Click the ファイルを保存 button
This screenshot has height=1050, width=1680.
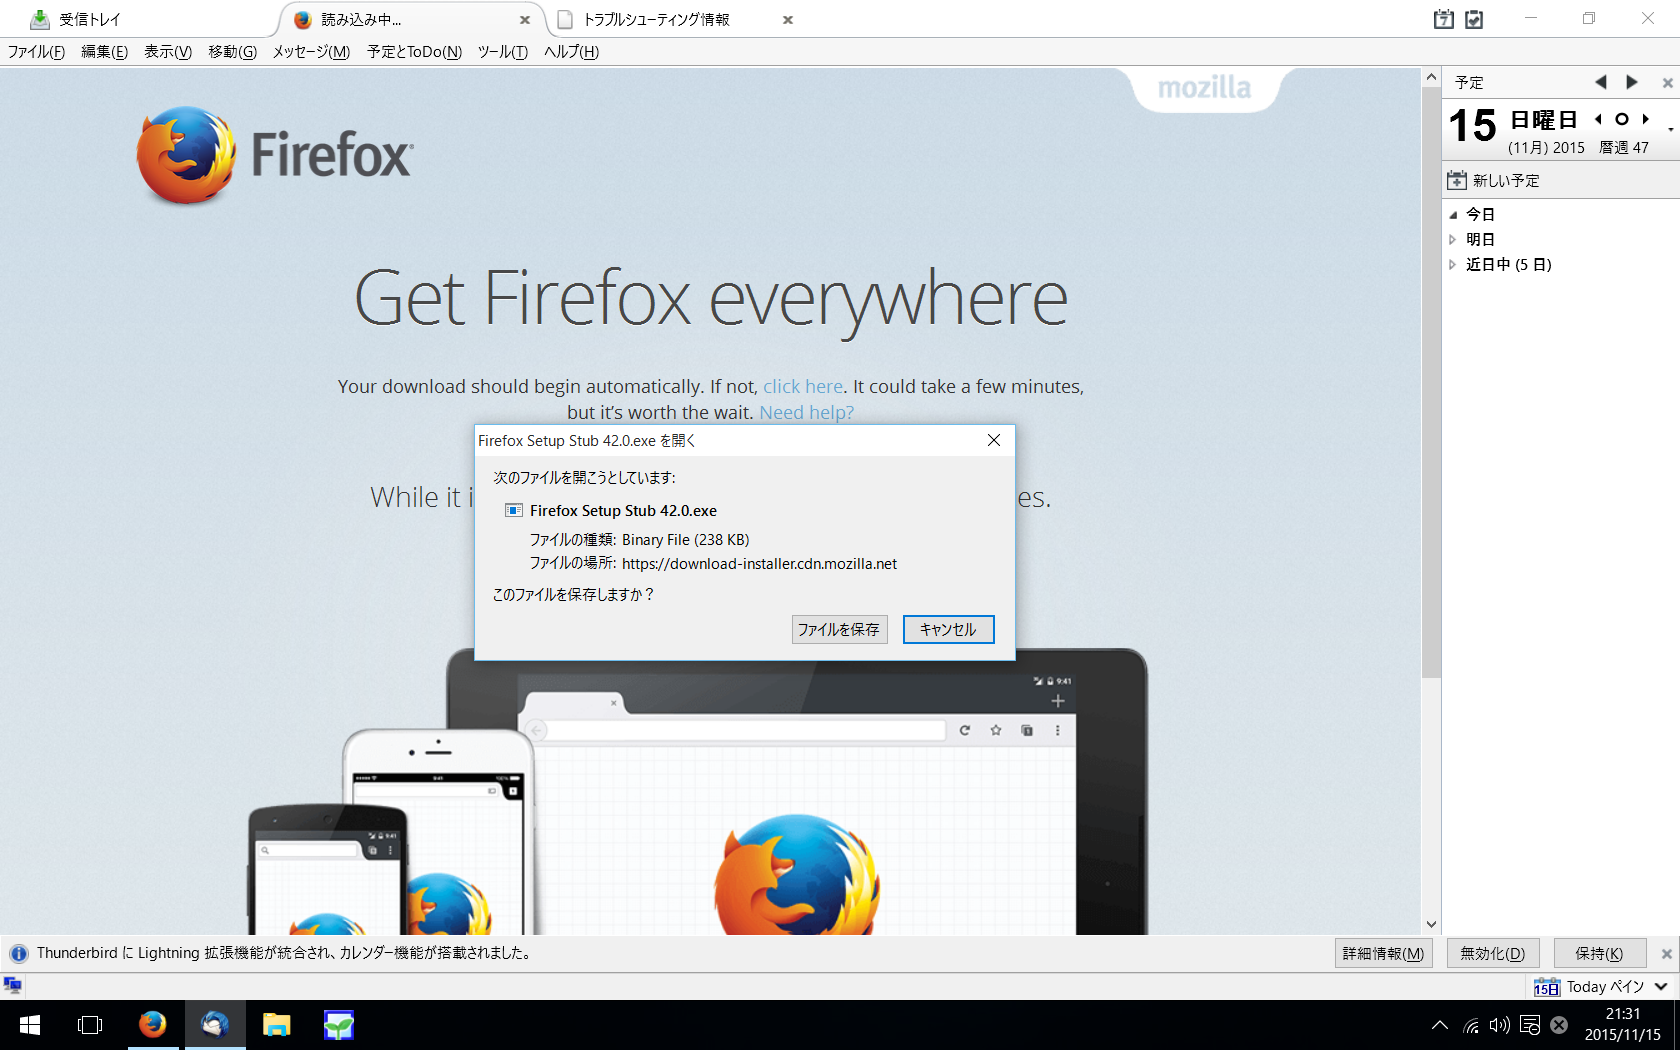839,629
